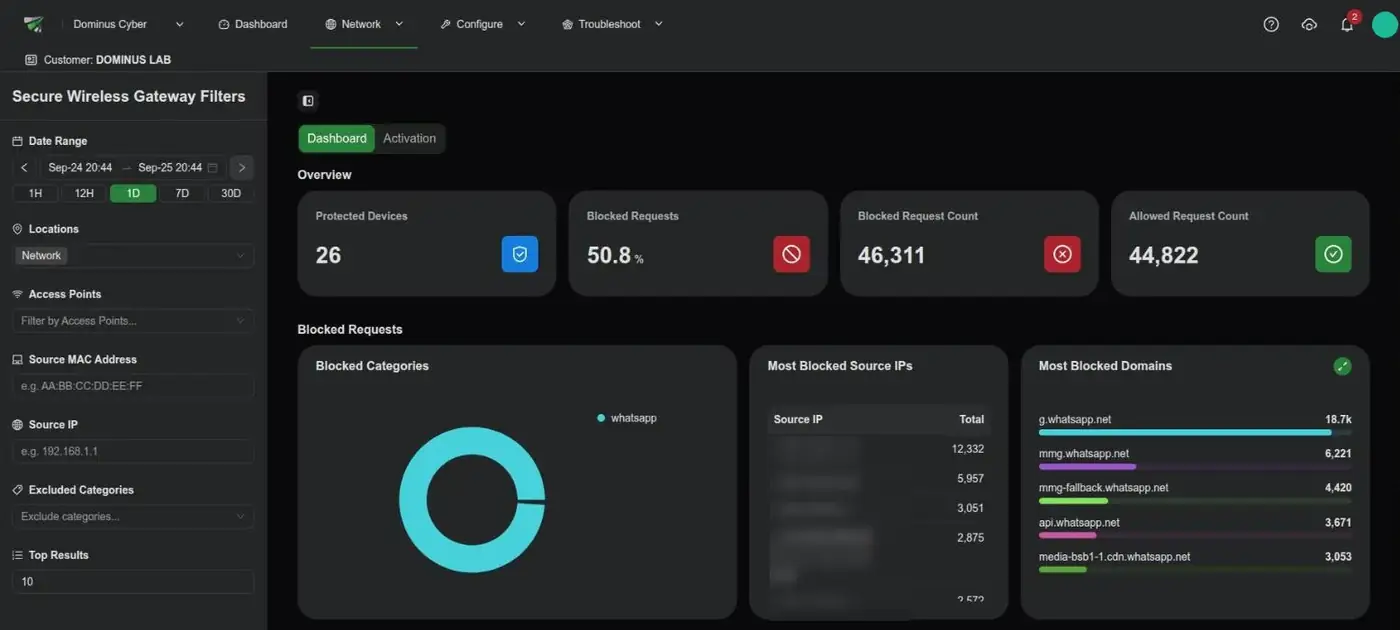The width and height of the screenshot is (1400, 630).
Task: Select the 1H time range
Action: [35, 193]
